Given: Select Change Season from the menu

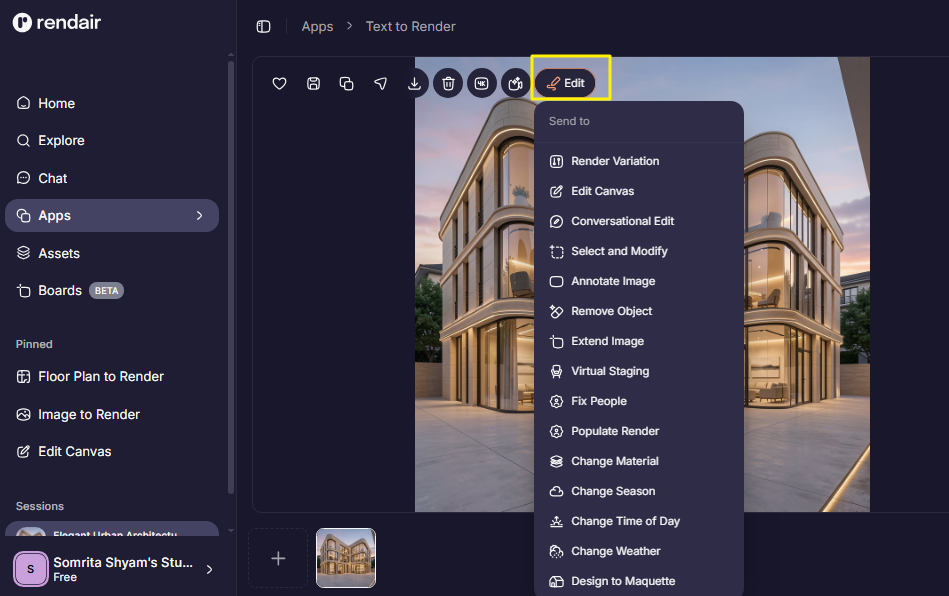Looking at the screenshot, I should click(x=639, y=491).
